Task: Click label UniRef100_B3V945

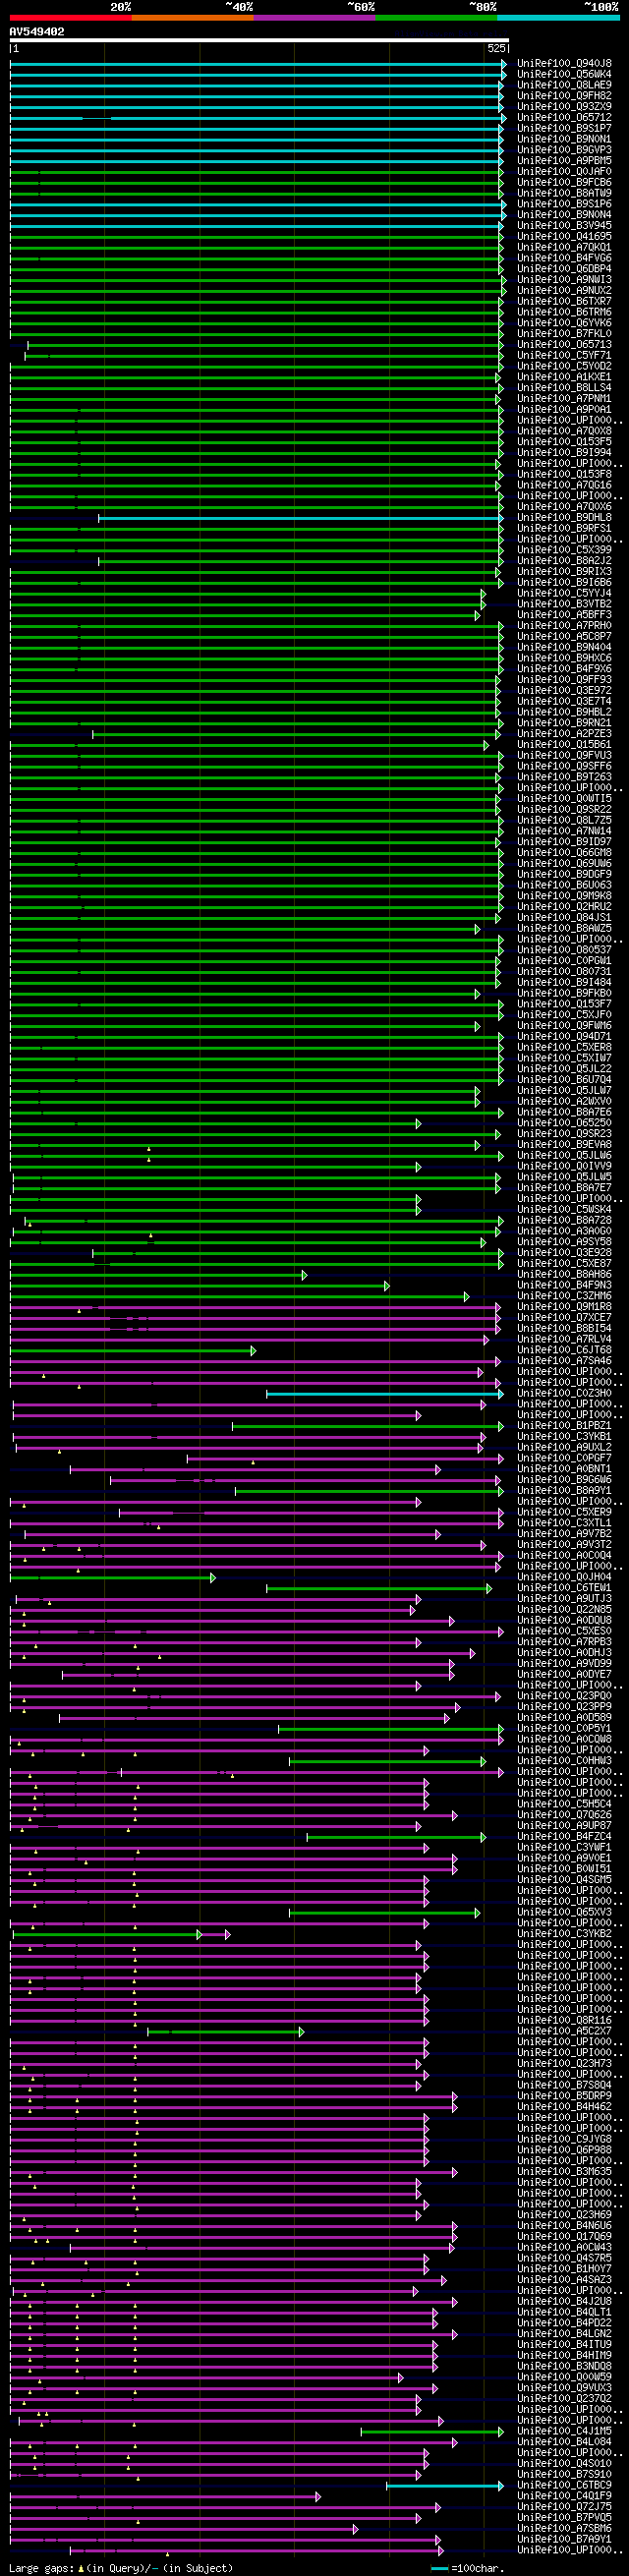Action: point(564,226)
